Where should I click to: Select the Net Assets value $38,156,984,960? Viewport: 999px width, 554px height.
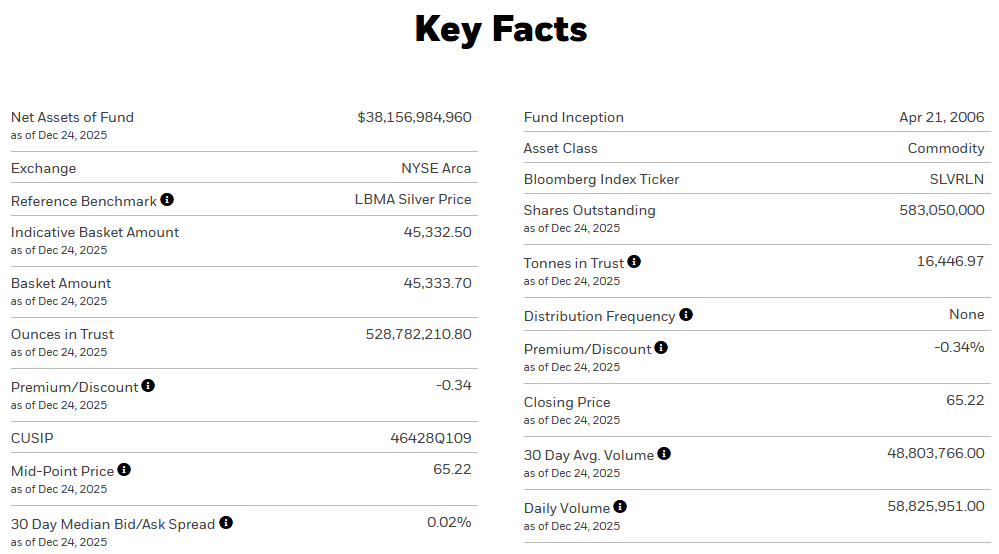tap(414, 117)
